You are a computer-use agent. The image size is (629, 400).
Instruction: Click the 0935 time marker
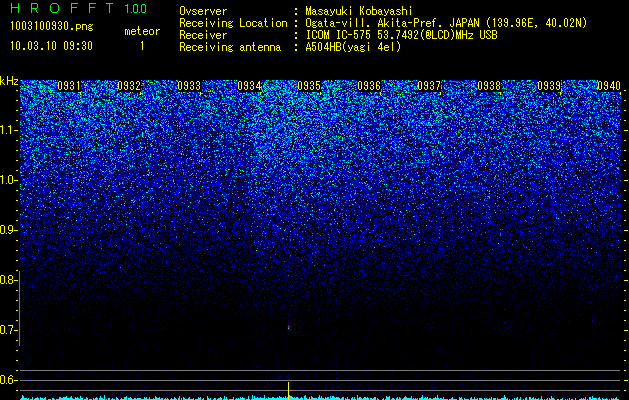coord(309,86)
